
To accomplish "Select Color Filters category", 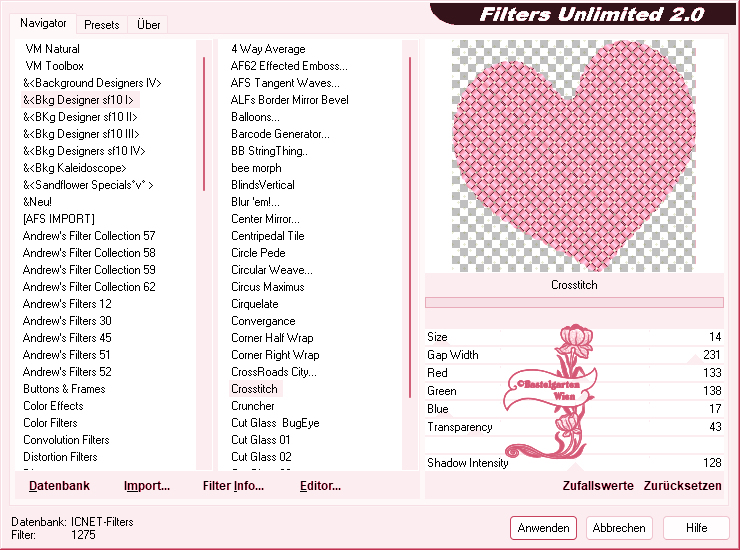I will pos(50,423).
